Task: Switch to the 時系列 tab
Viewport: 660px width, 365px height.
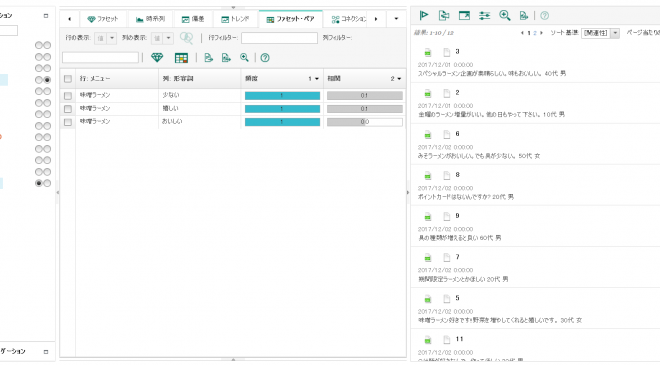Action: 150,19
